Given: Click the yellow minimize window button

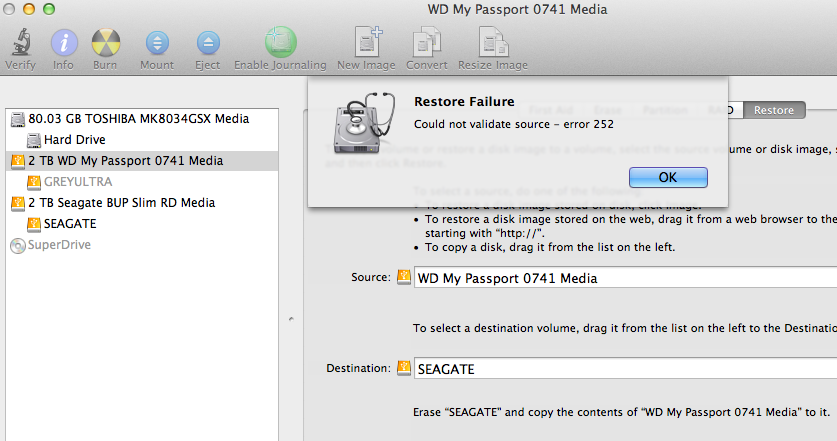Looking at the screenshot, I should [29, 9].
